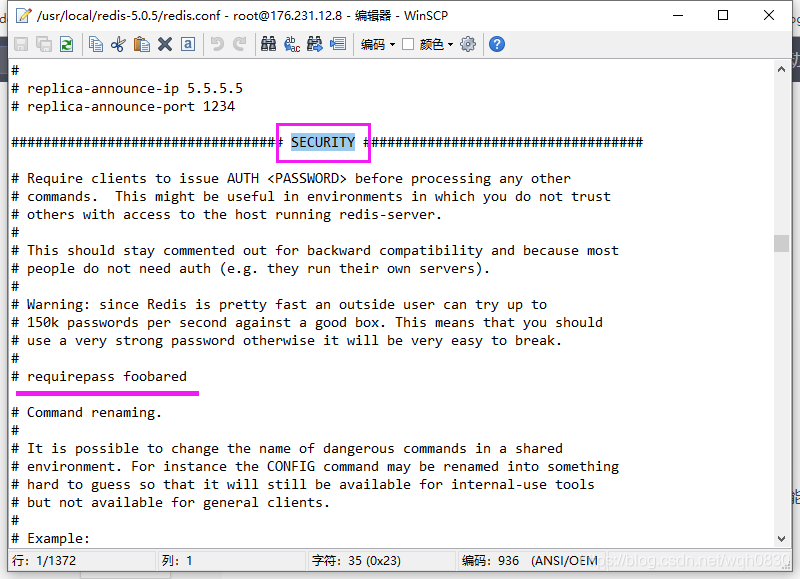800x579 pixels.
Task: Click the line '# replica-announce-port 1234'
Action: click(123, 106)
